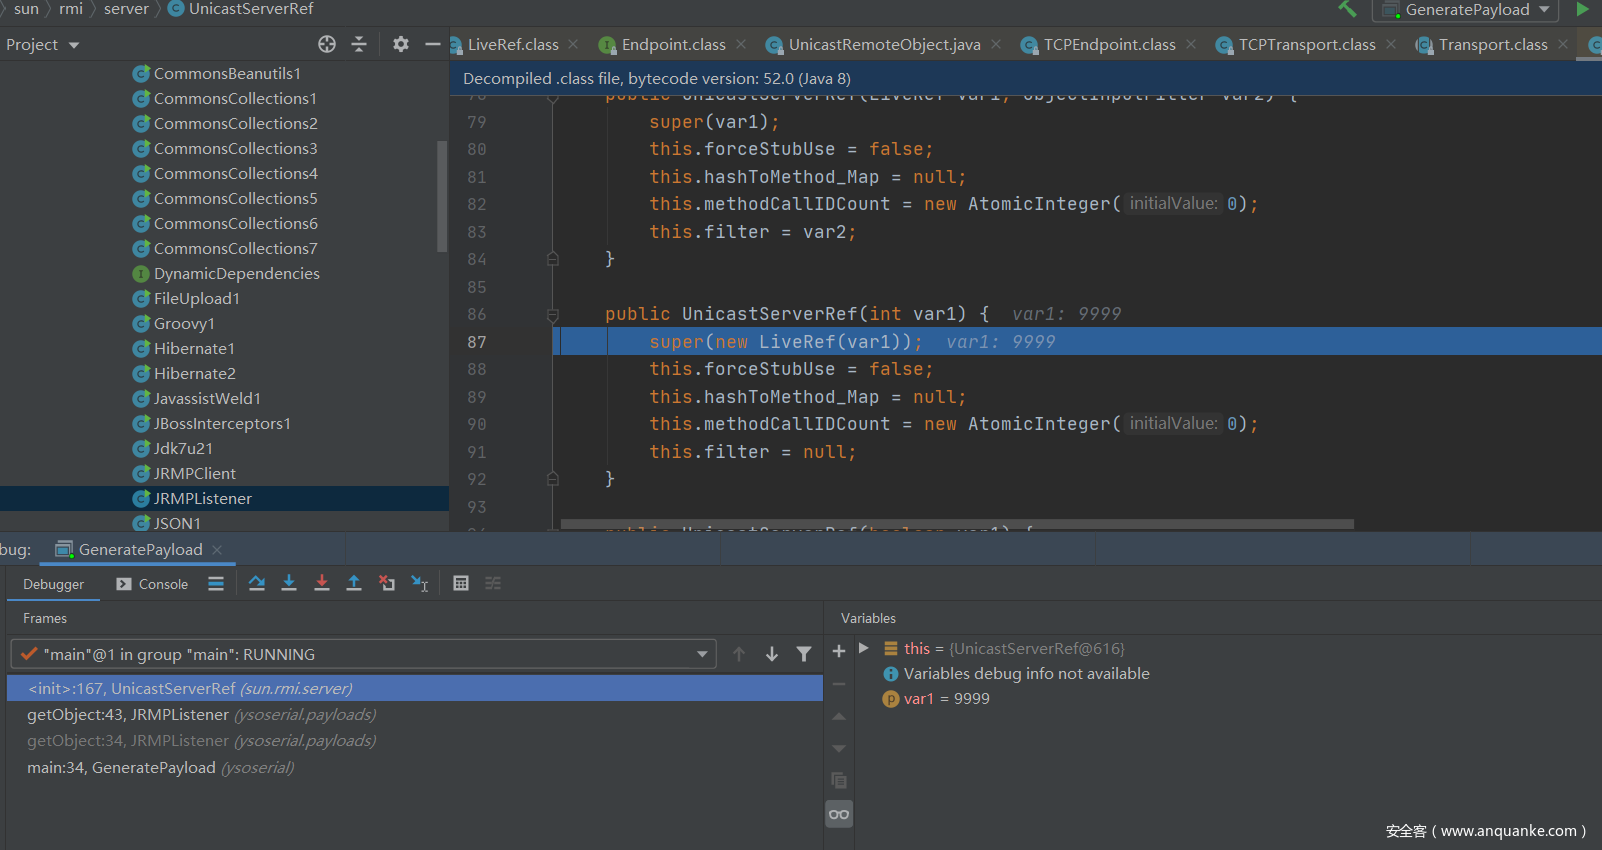This screenshot has height=850, width=1602.
Task: Toggle the frames filter funnel icon
Action: click(804, 654)
